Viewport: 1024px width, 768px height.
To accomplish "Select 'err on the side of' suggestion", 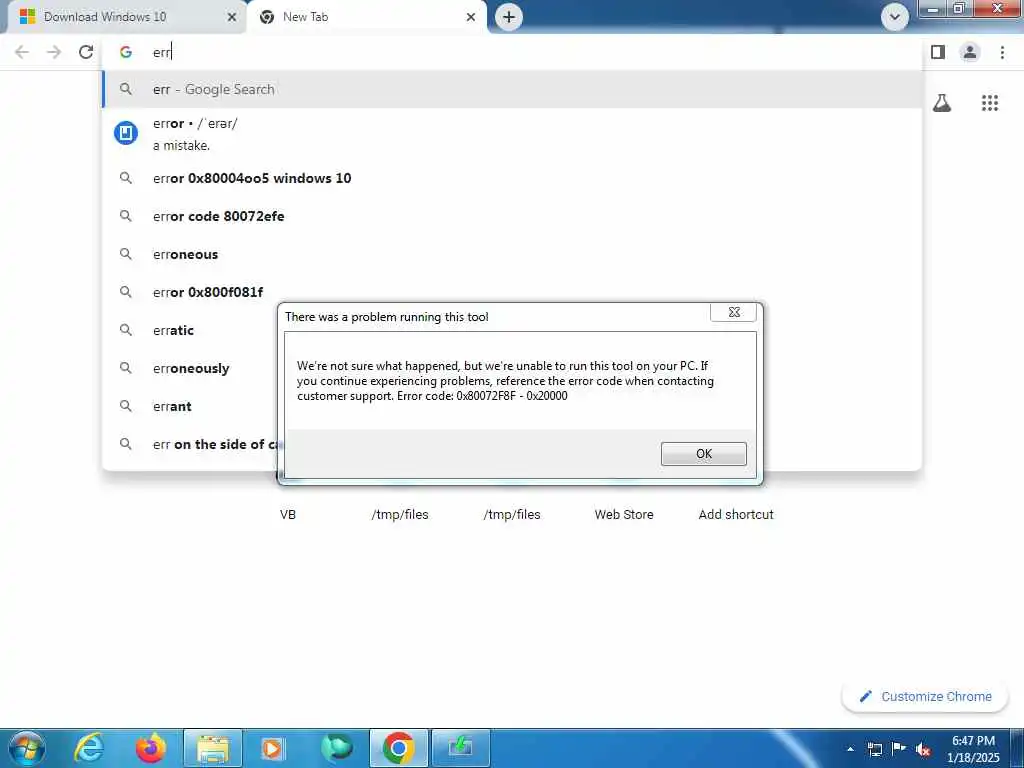I will coord(189,444).
